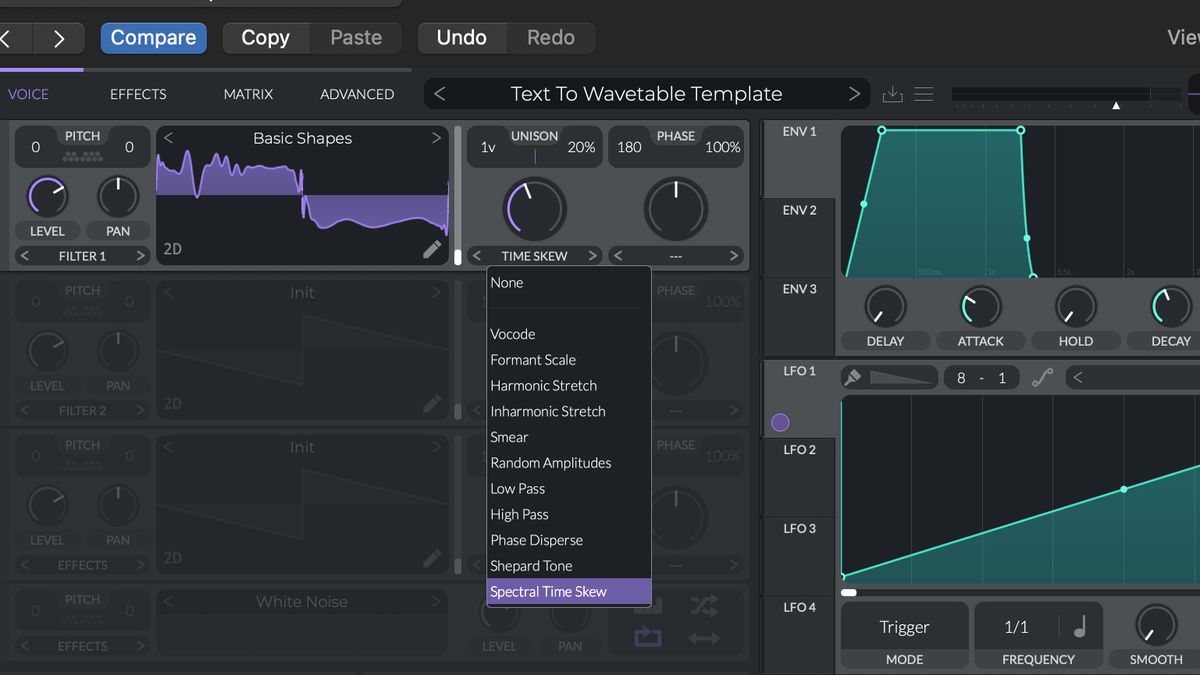1200x675 pixels.
Task: Select High Pass in the morph menu
Action: pos(569,514)
